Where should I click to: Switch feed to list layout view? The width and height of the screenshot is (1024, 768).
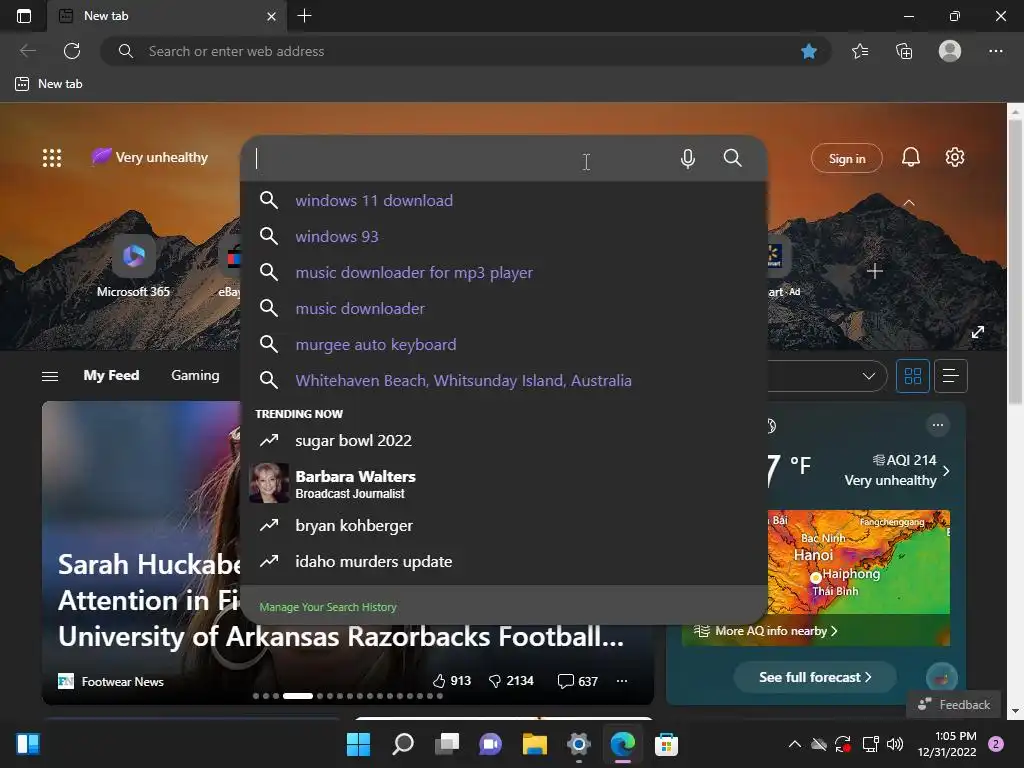950,376
